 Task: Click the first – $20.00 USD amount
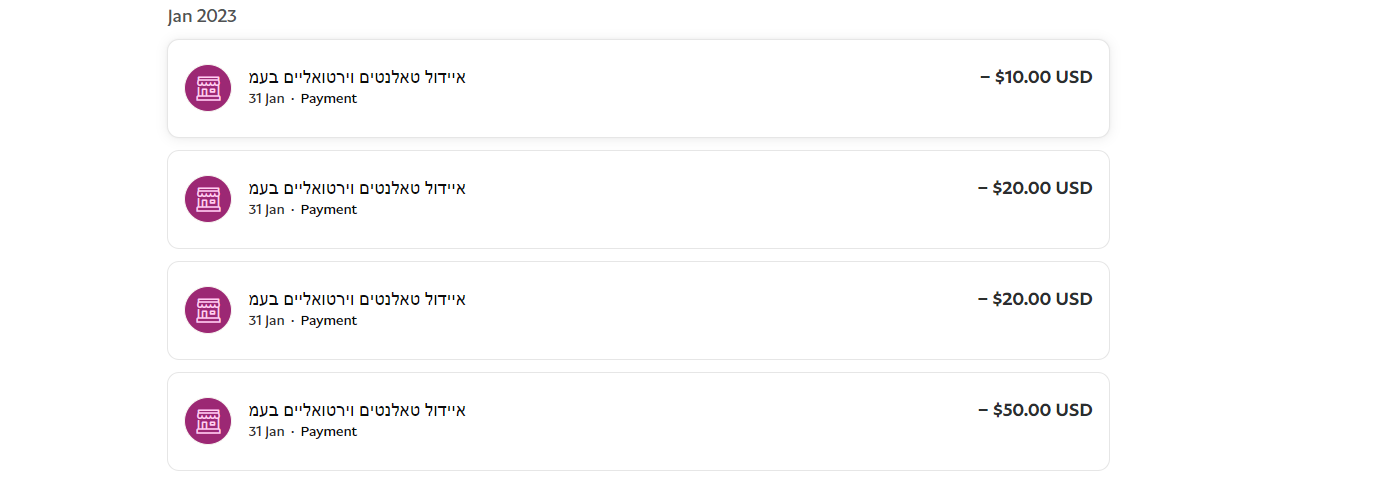[x=1035, y=188]
